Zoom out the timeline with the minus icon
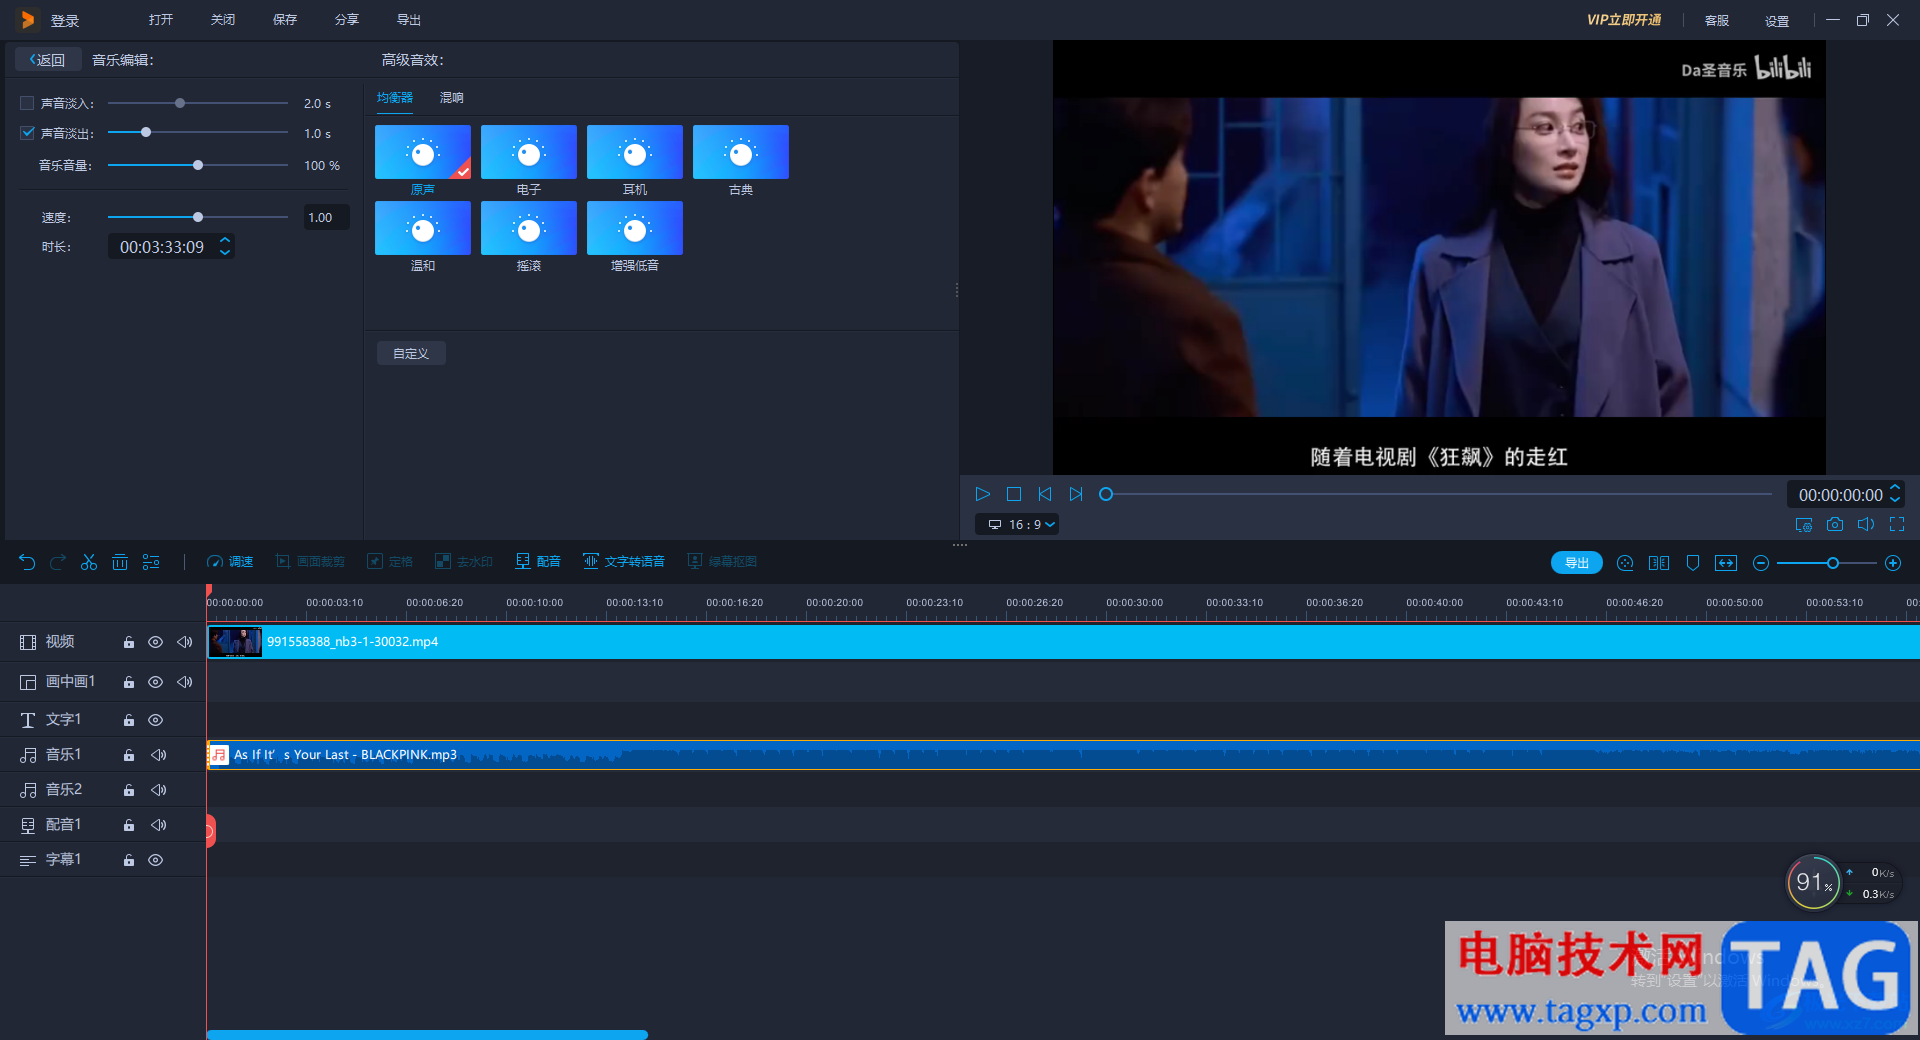This screenshot has height=1040, width=1920. [1761, 563]
